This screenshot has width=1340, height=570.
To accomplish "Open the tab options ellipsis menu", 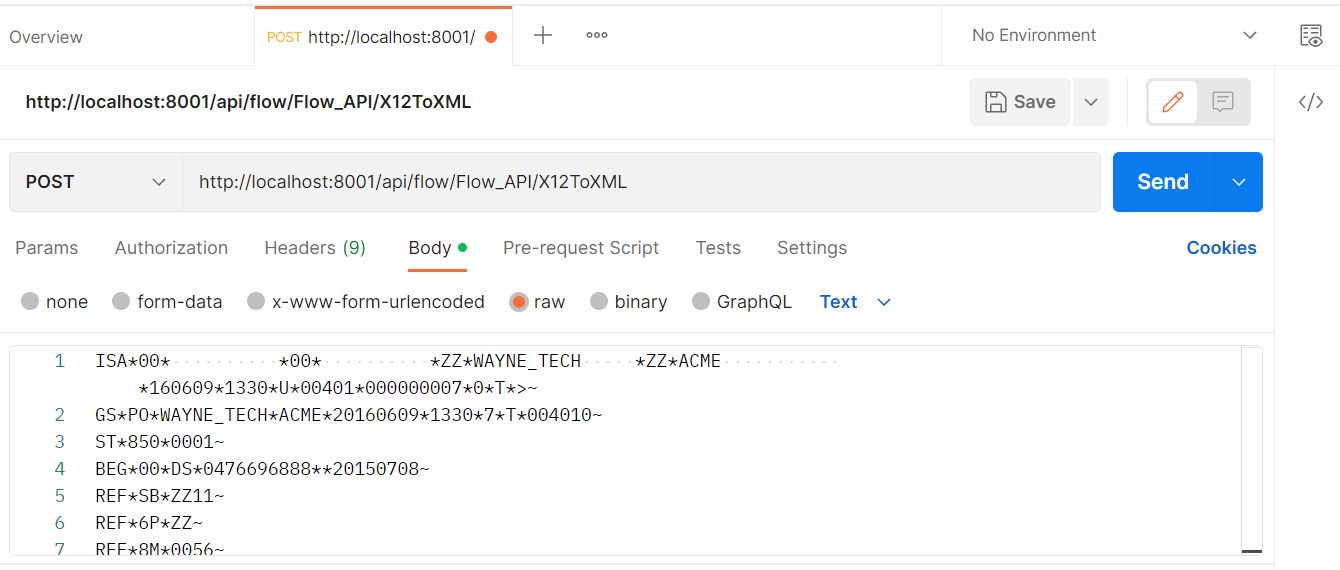I will [597, 36].
